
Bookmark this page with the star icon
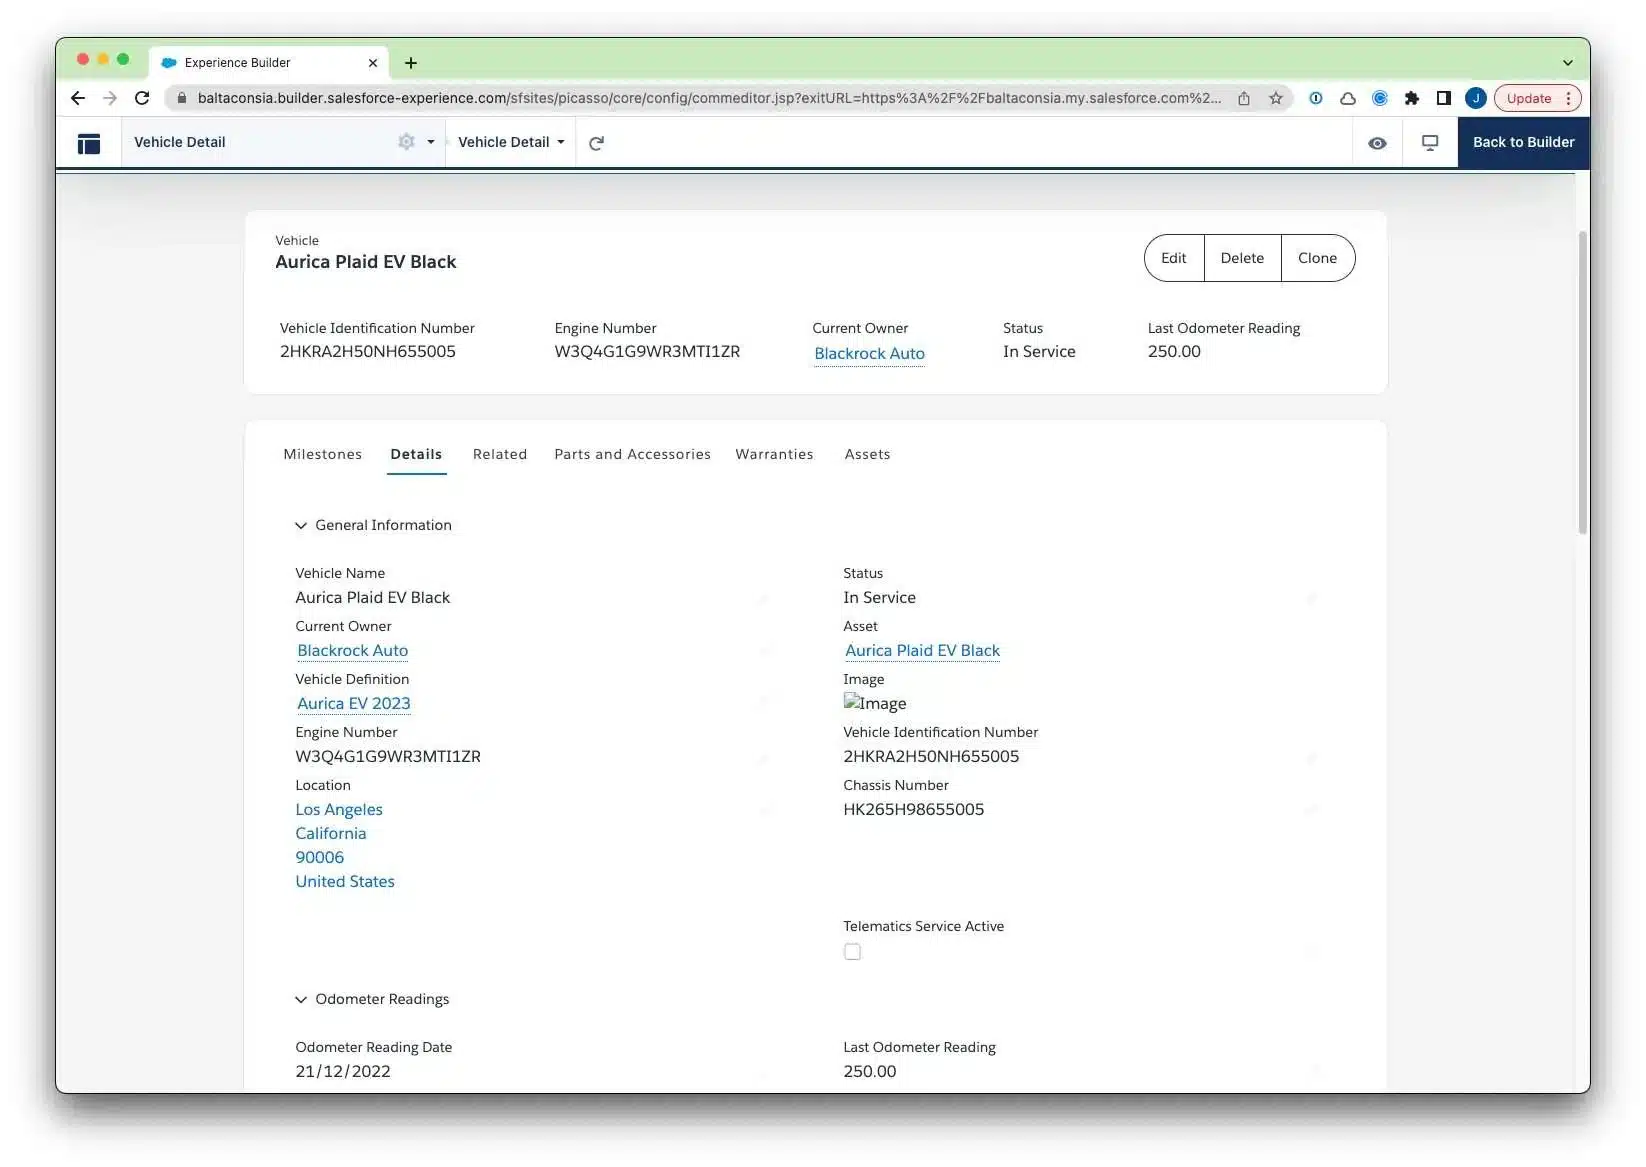1276,98
